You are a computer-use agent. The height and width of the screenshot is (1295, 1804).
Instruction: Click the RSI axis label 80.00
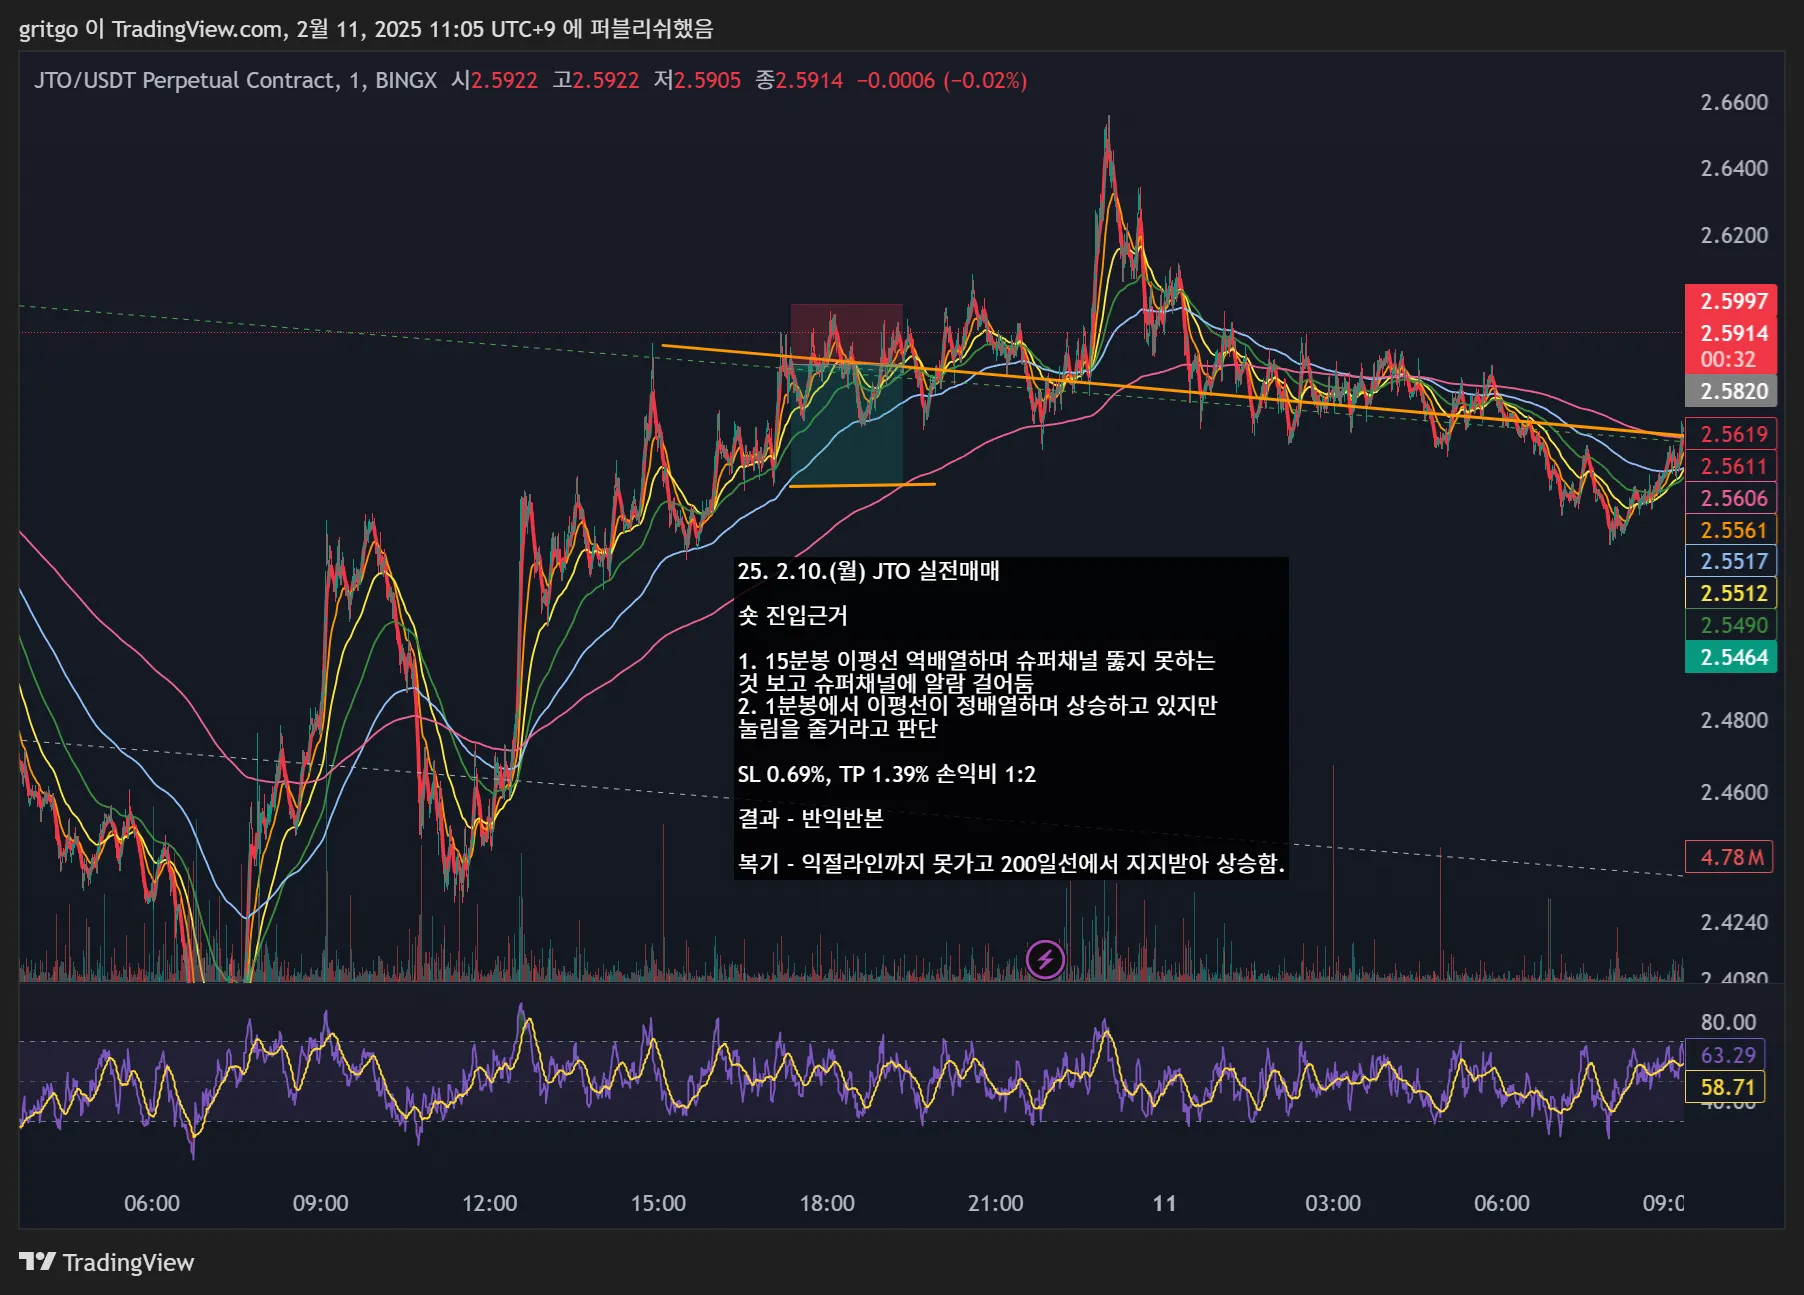(x=1728, y=1022)
